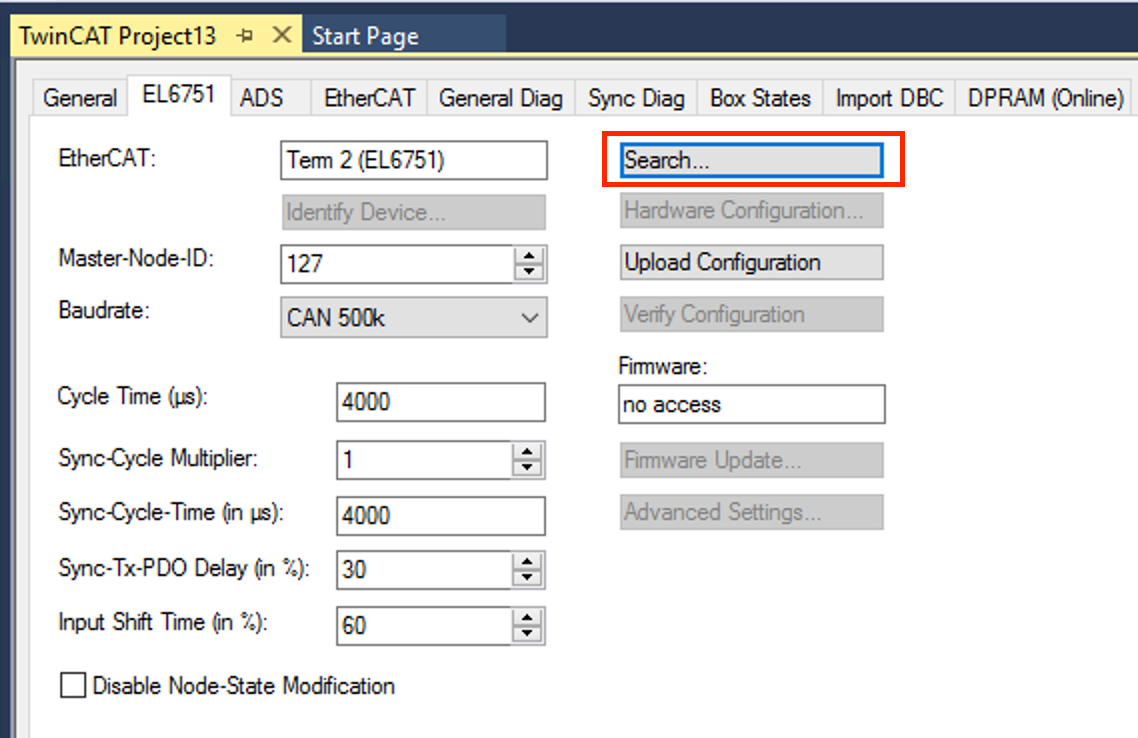1138x738 pixels.
Task: Increase the Master-Node-ID value
Action: pyautogui.click(x=529, y=256)
